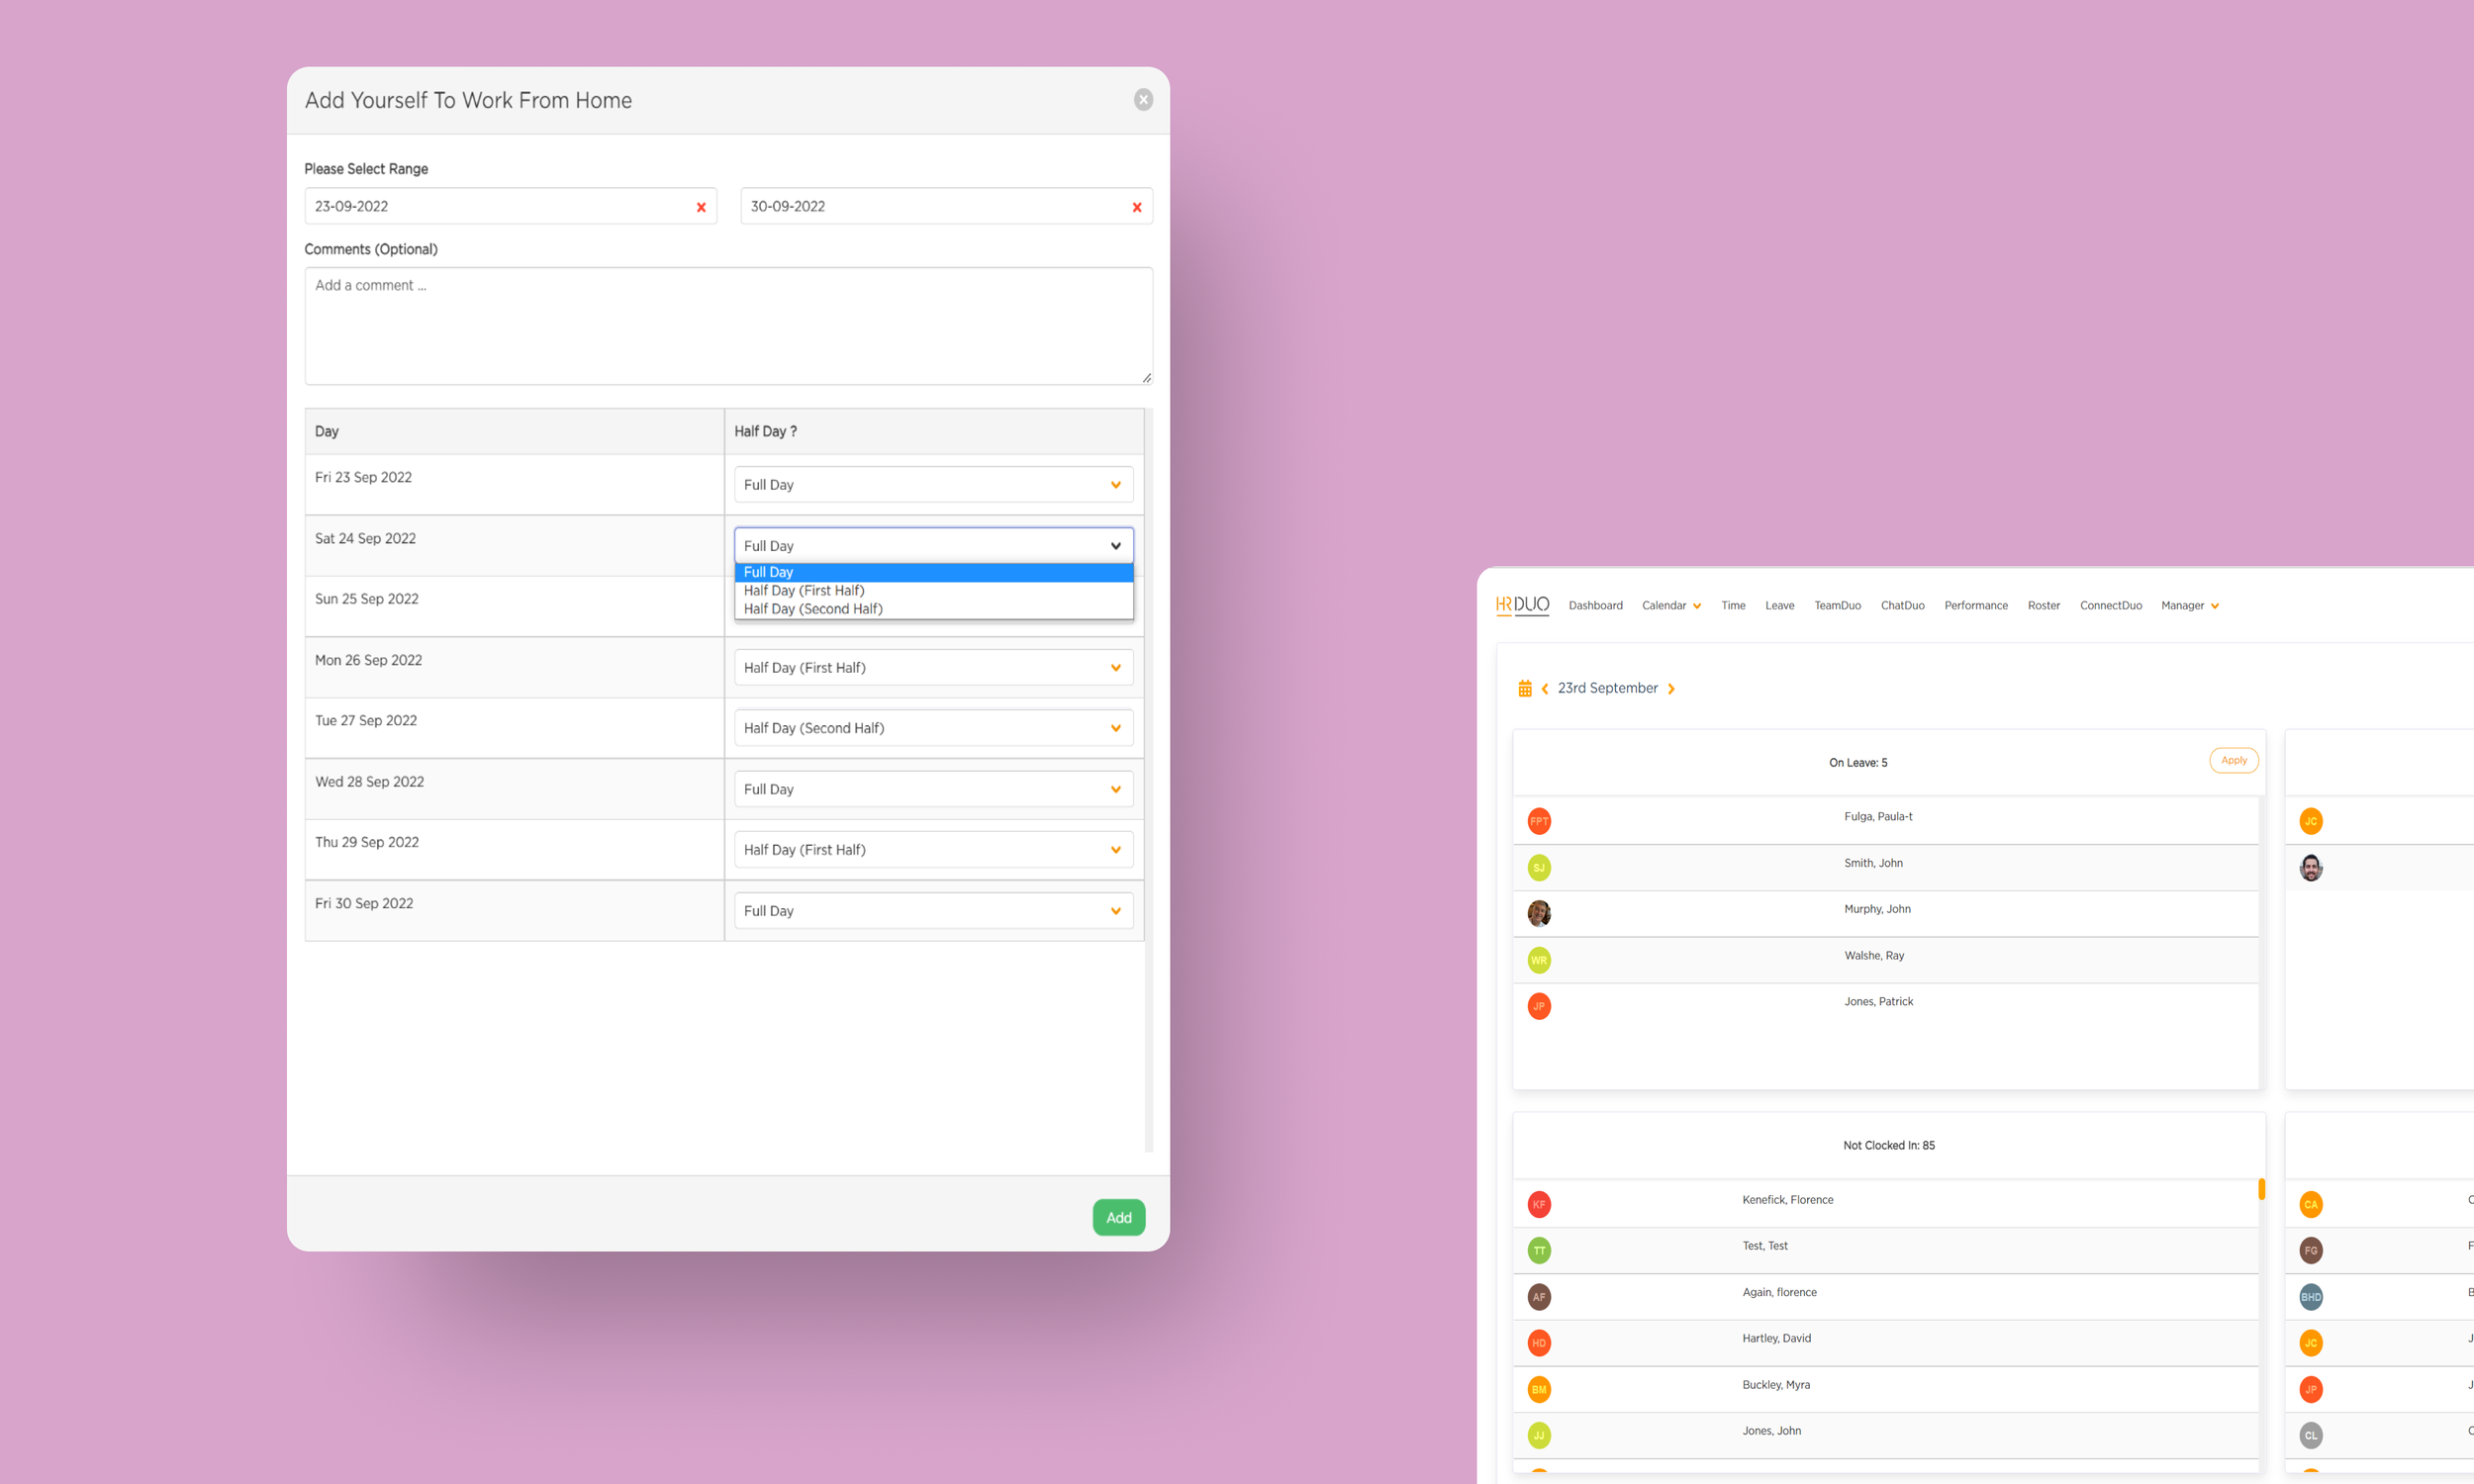Click Fulga, Paula-t's FPT avatar
The width and height of the screenshot is (2474, 1484).
tap(1539, 821)
